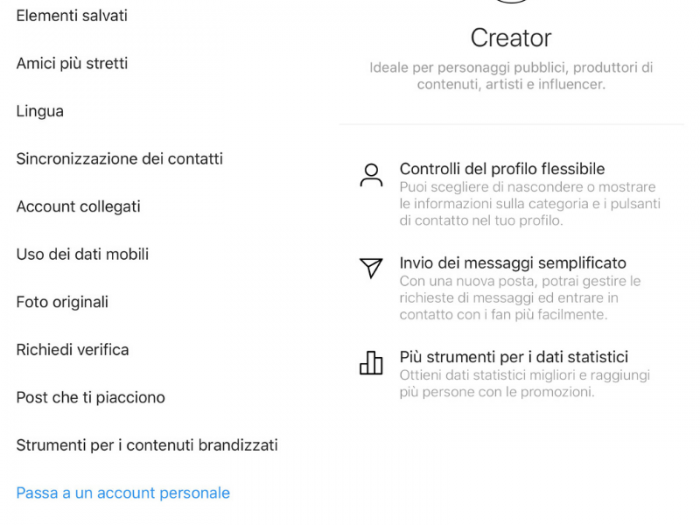Open Sincronizzazione dei contatti

click(119, 159)
